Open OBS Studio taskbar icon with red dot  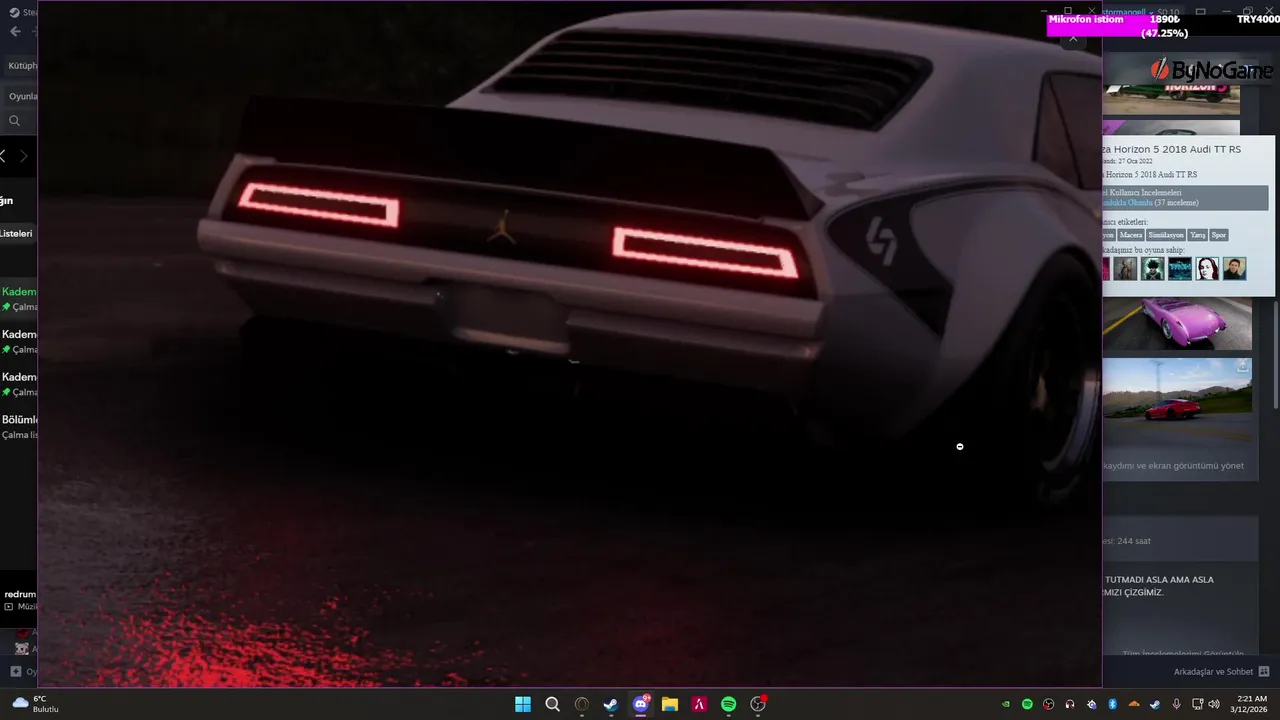click(758, 704)
